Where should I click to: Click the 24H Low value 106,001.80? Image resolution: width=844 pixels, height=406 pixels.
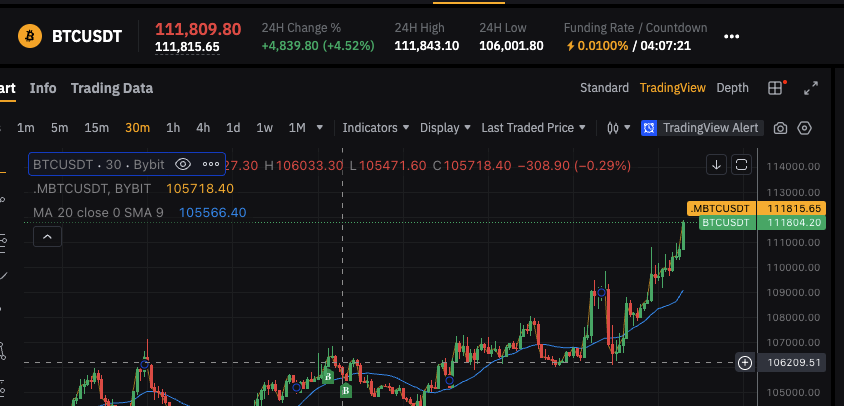coord(511,46)
